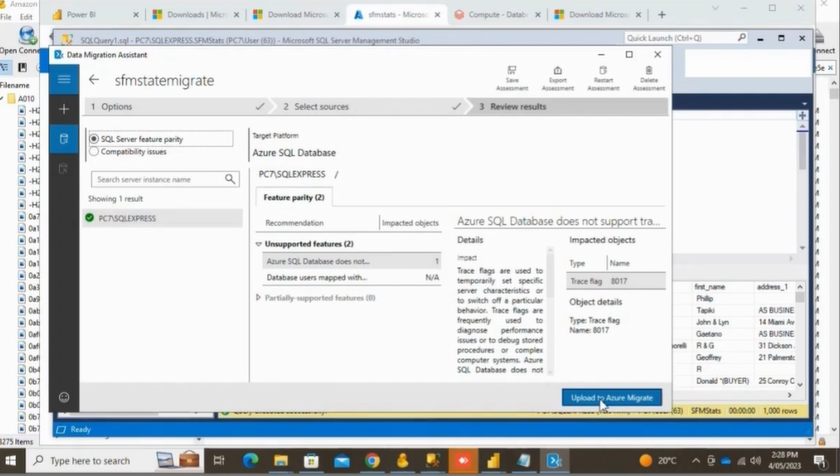Click the search magnifier in server instance field
This screenshot has height=476, width=840.
point(230,179)
